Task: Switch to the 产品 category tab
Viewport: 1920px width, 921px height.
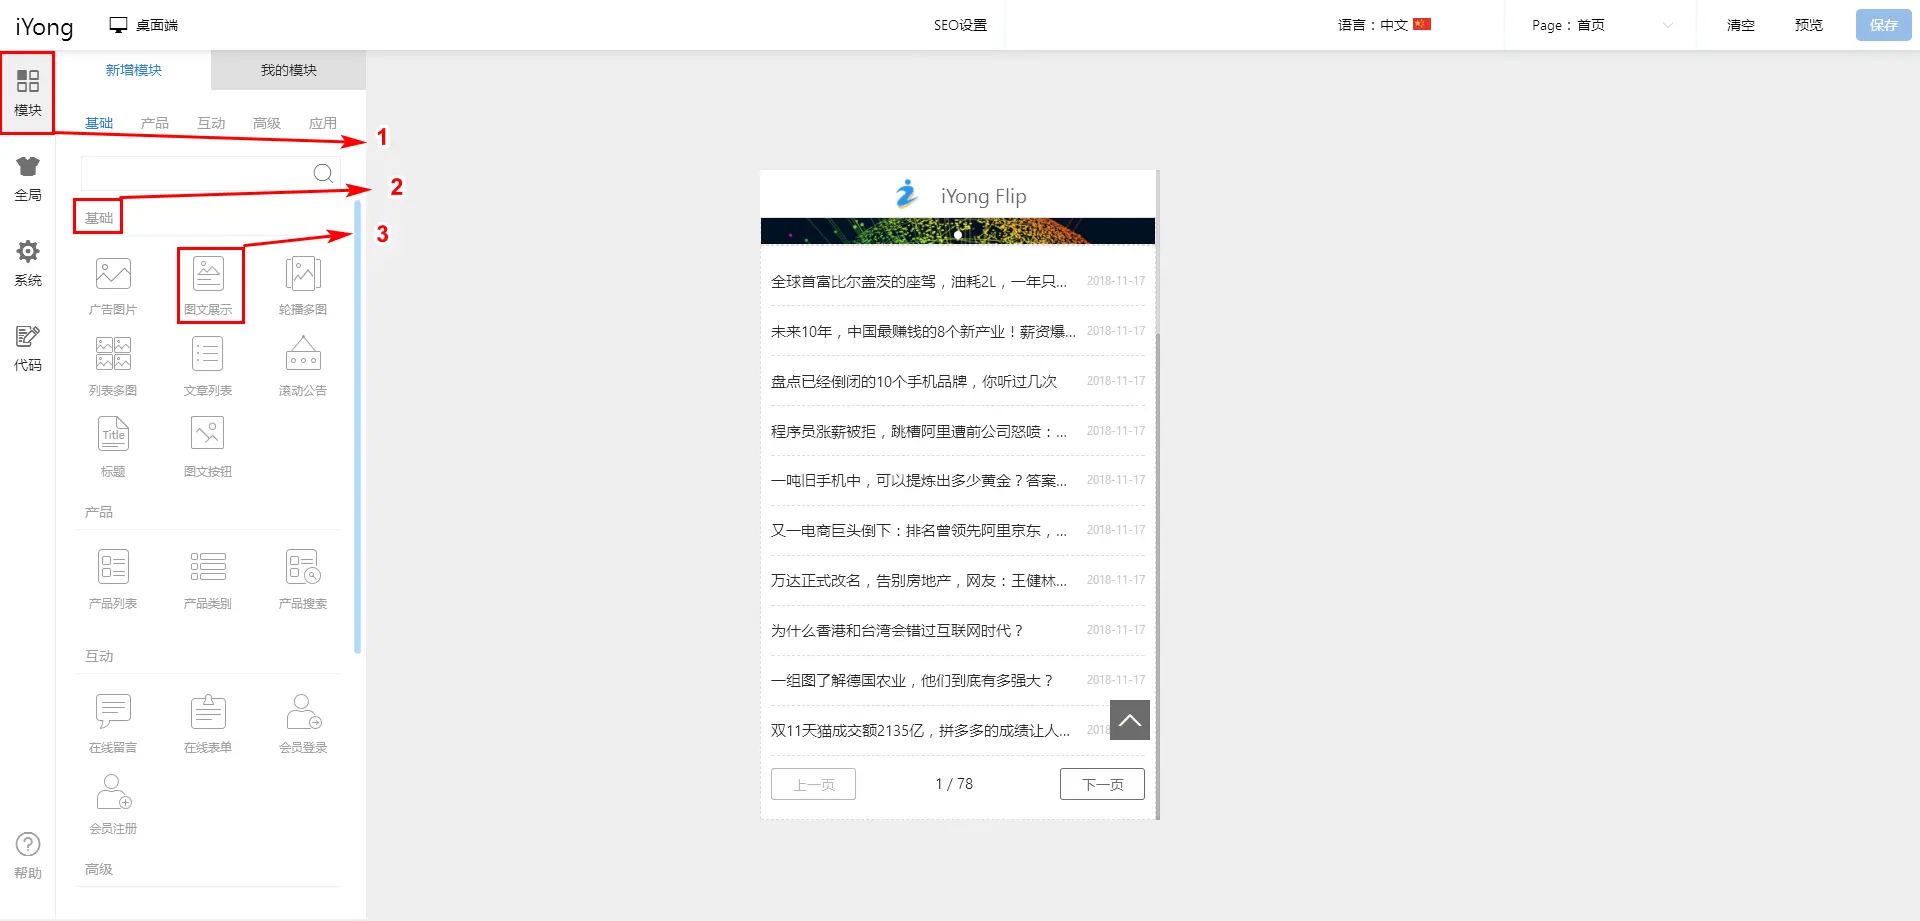Action: (155, 123)
